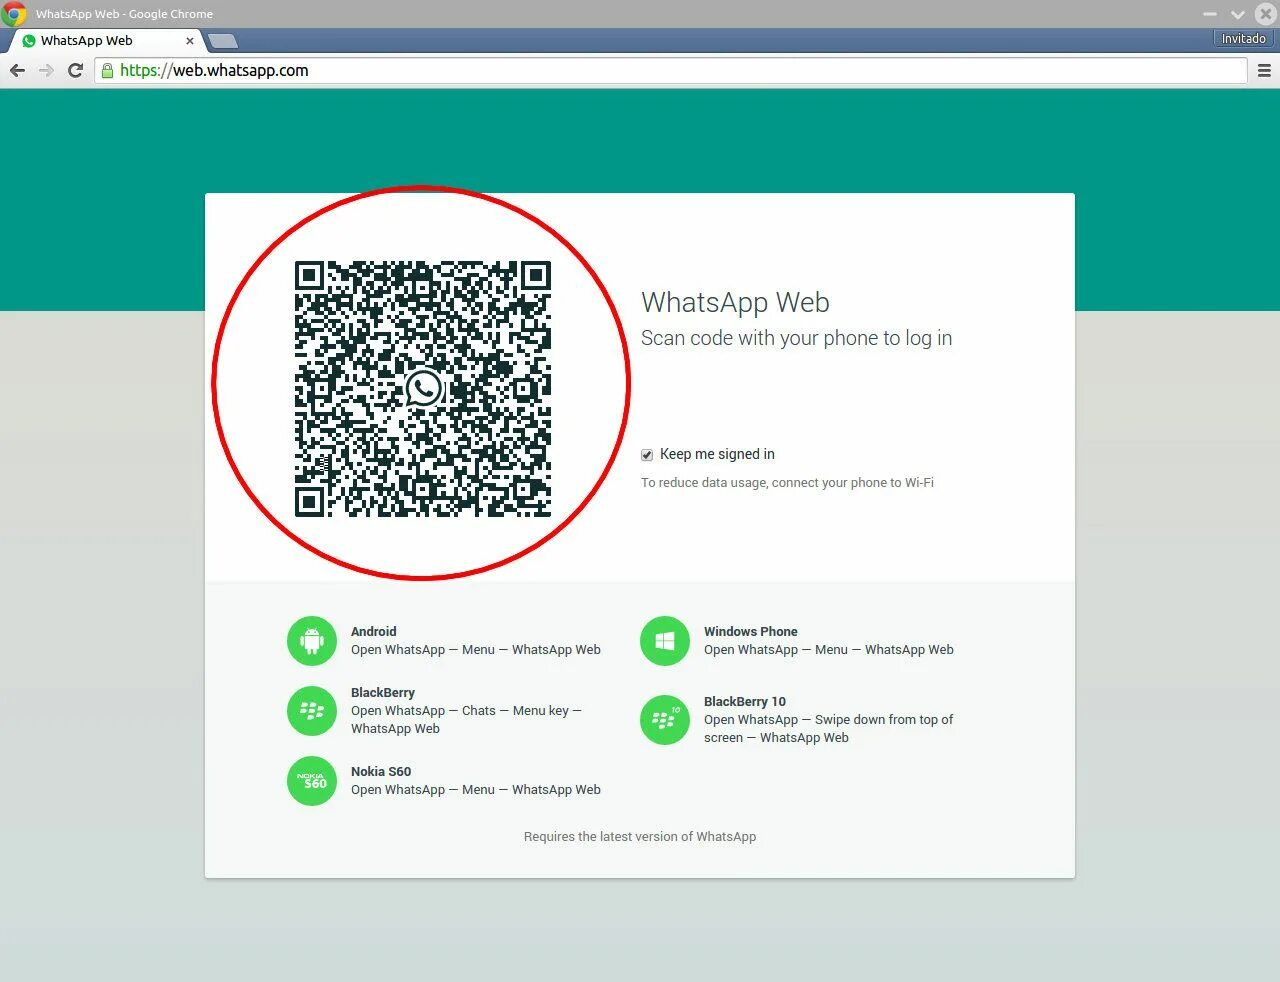The width and height of the screenshot is (1280, 982).
Task: Click the reduce data usage Wi-Fi note
Action: pyautogui.click(x=787, y=482)
